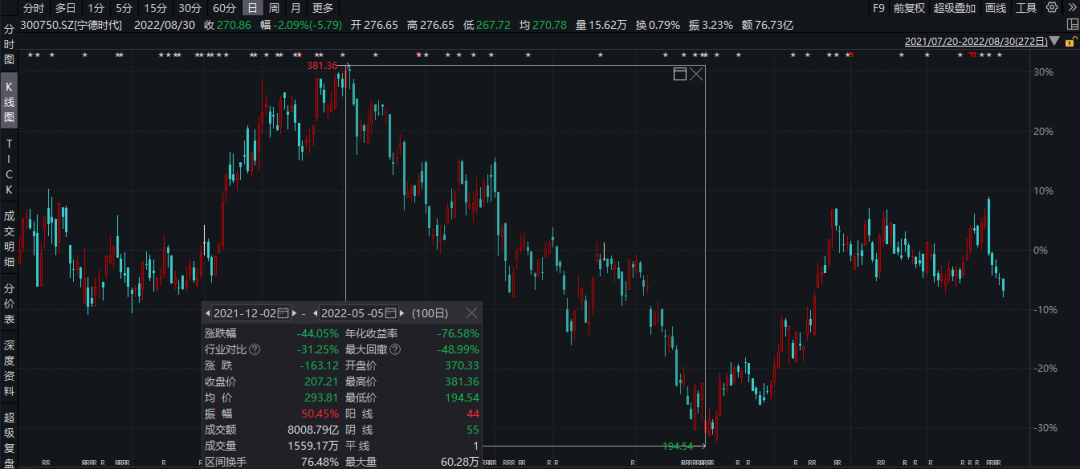Open the 前复权 adjustment dropdown

click(x=909, y=8)
